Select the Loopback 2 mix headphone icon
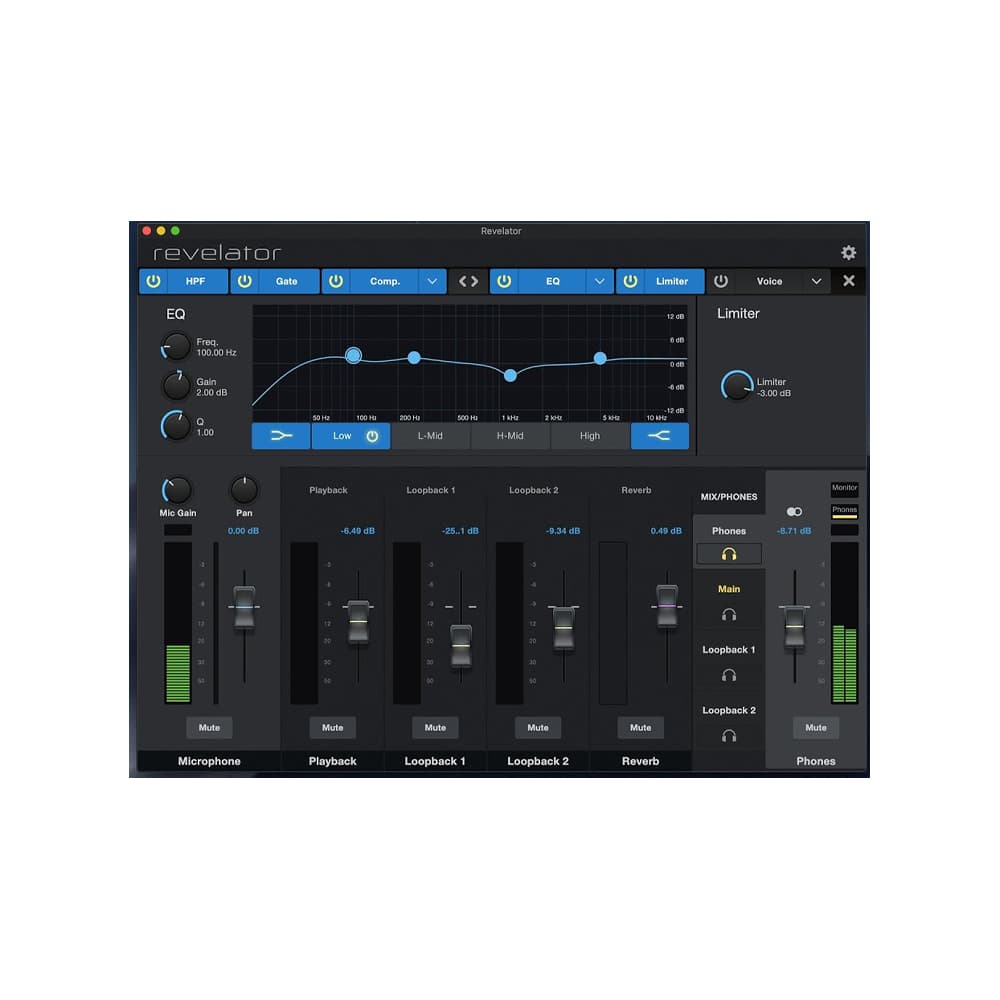This screenshot has width=1000, height=1000. click(729, 736)
